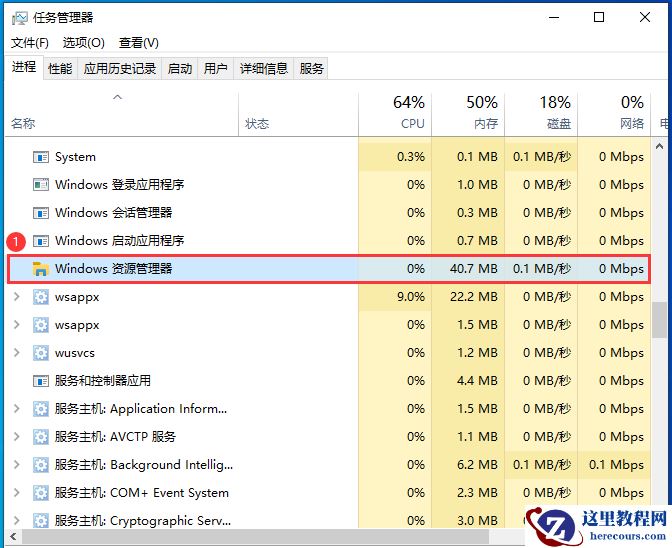Sort by the 内存 column header
The width and height of the screenshot is (672, 548).
tap(468, 114)
